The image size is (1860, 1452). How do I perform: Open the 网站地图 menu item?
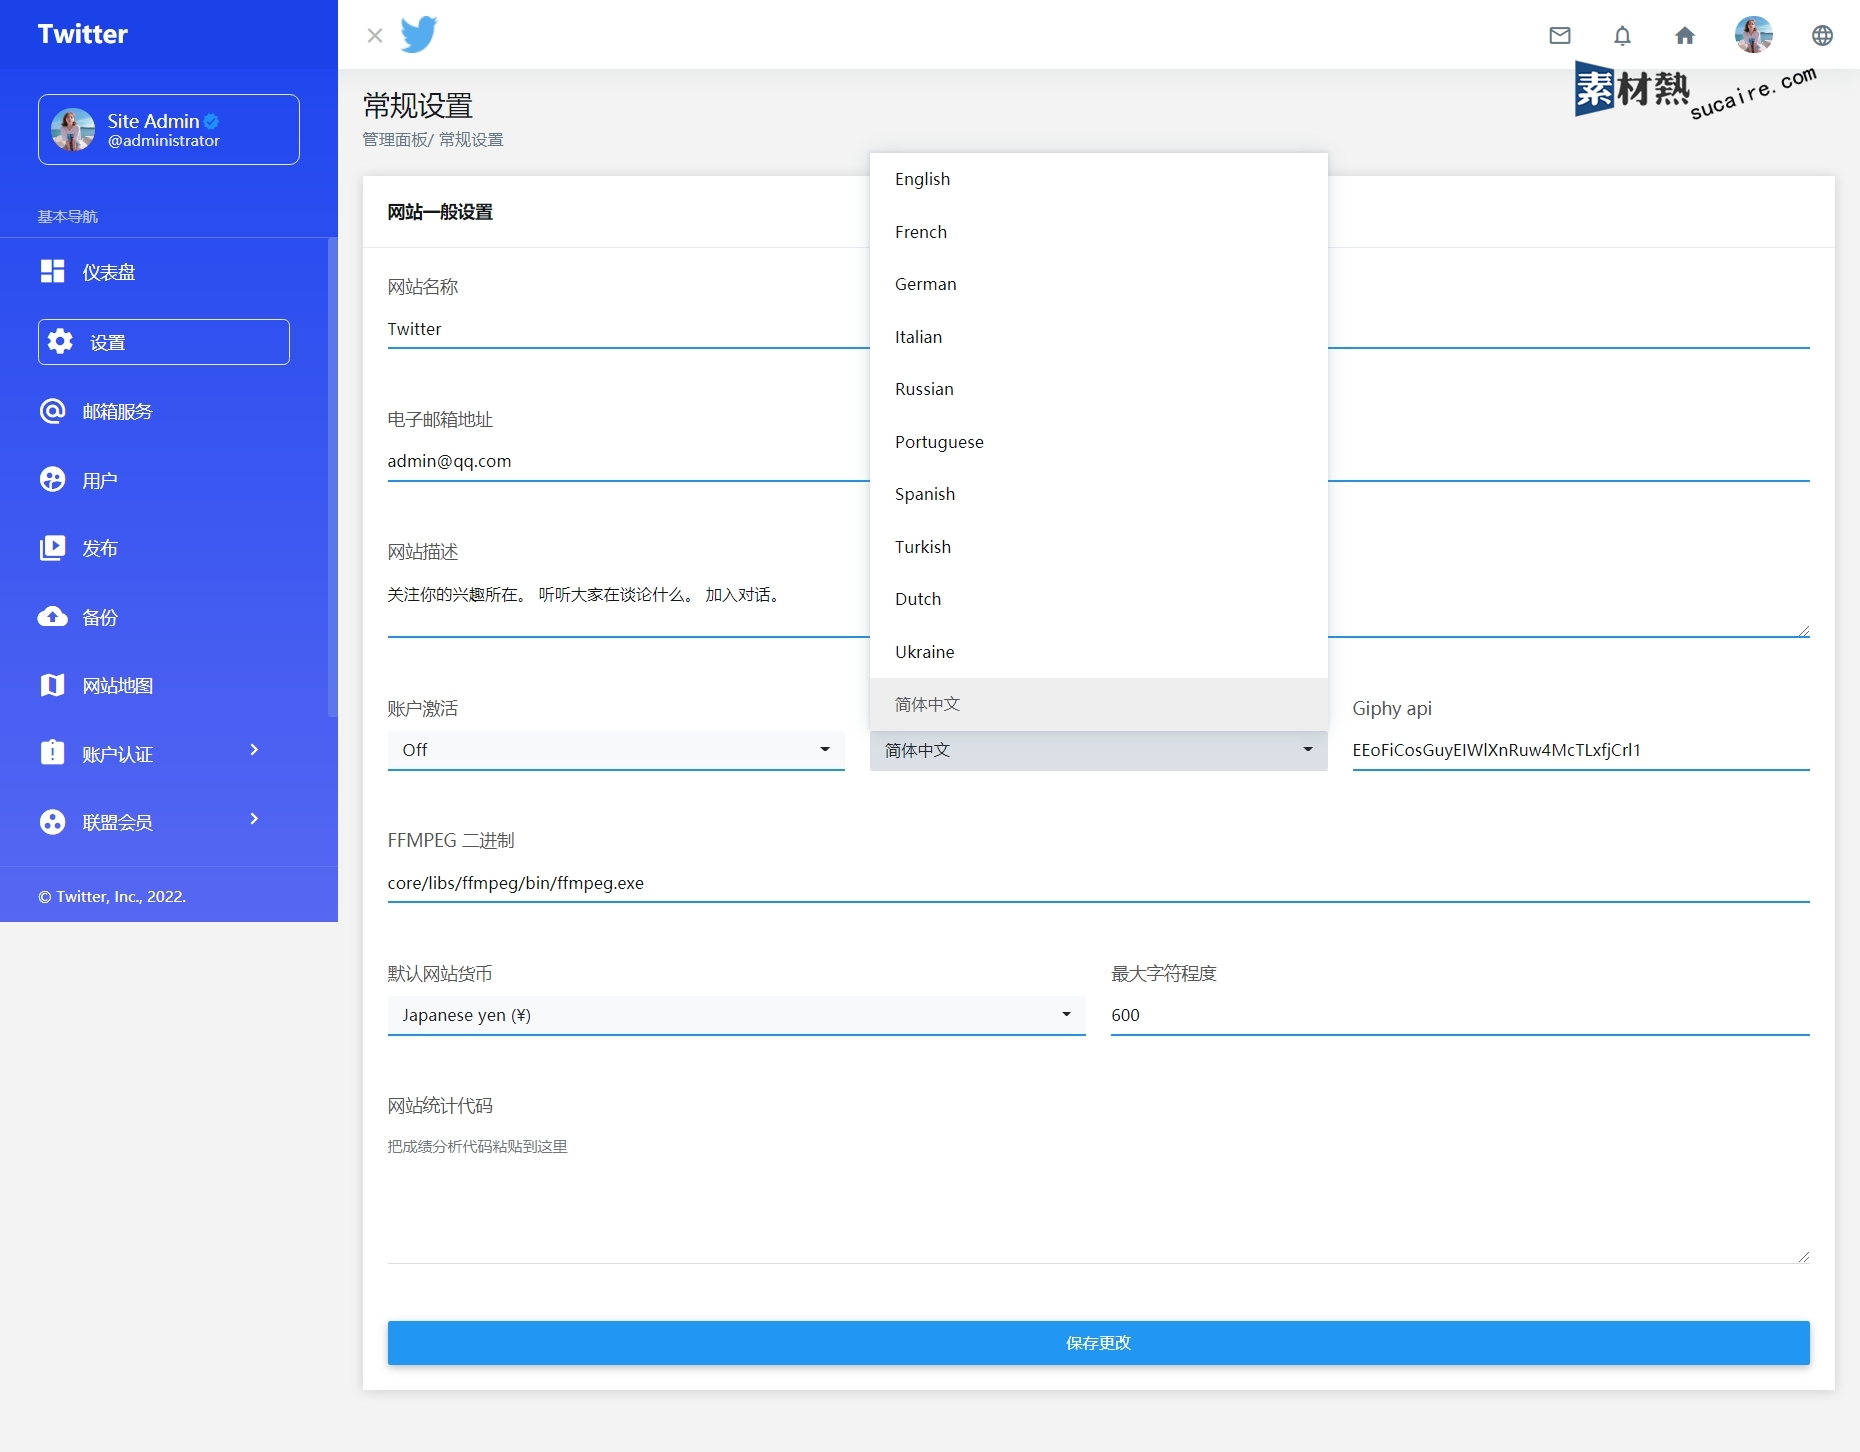pyautogui.click(x=164, y=685)
